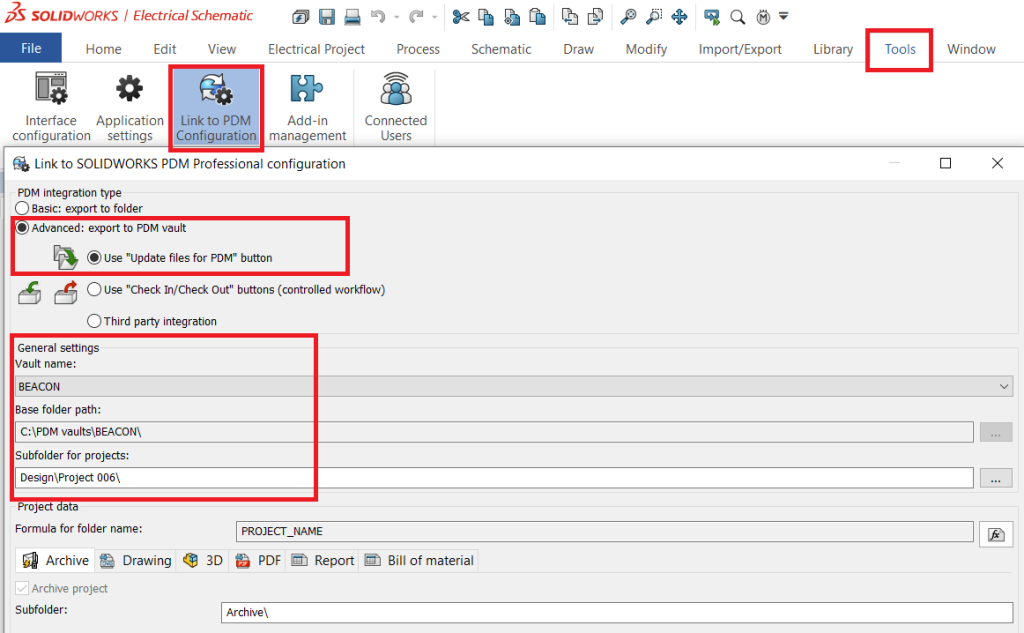Screen dimensions: 1024x633
Task: Click the Save floppy disk icon
Action: 327,17
